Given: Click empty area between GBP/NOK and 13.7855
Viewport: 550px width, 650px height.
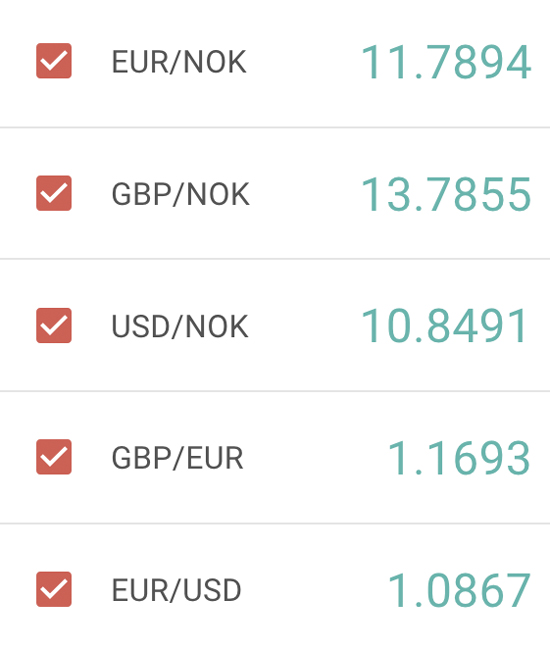Looking at the screenshot, I should (305, 194).
